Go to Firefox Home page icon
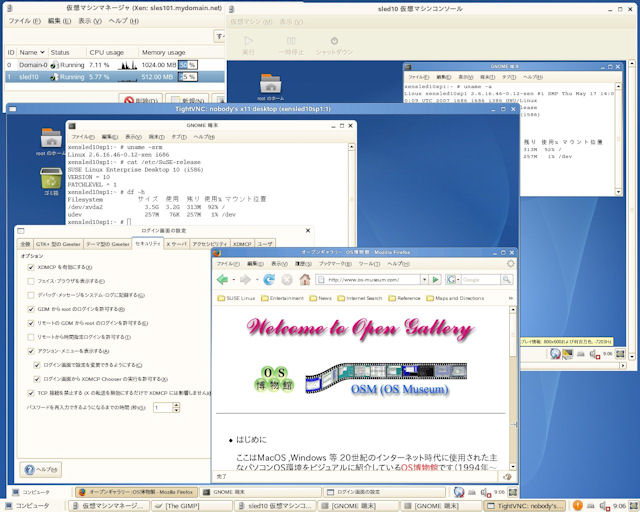The height and width of the screenshot is (512, 640). (x=304, y=280)
